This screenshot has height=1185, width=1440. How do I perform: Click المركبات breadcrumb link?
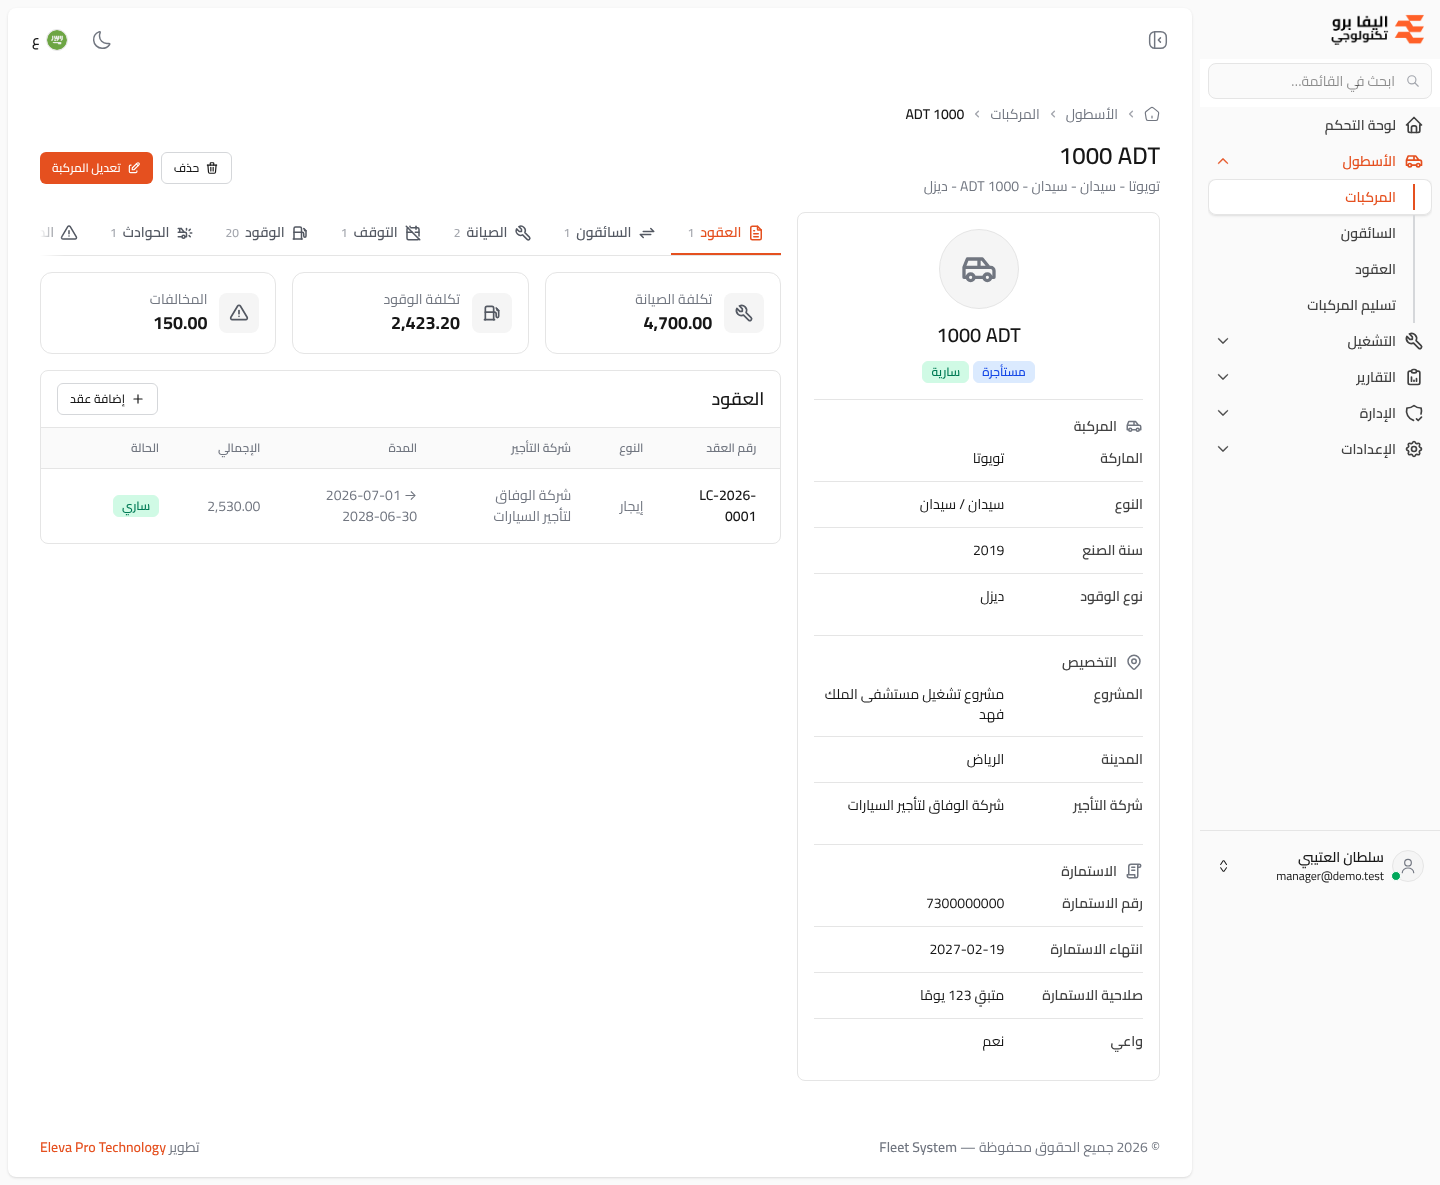click(x=1015, y=114)
